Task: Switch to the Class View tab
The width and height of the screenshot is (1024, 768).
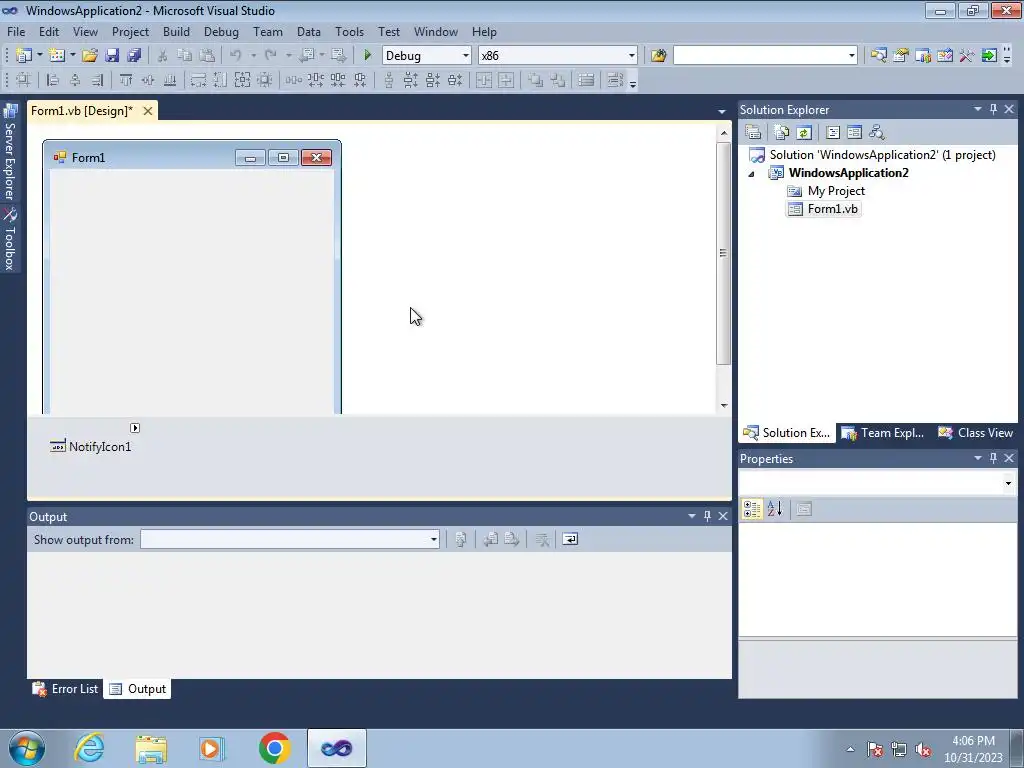Action: pos(976,433)
